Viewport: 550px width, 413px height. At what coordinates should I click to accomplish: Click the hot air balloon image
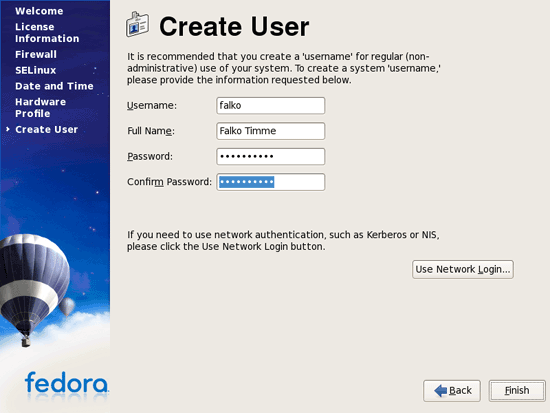[34, 289]
